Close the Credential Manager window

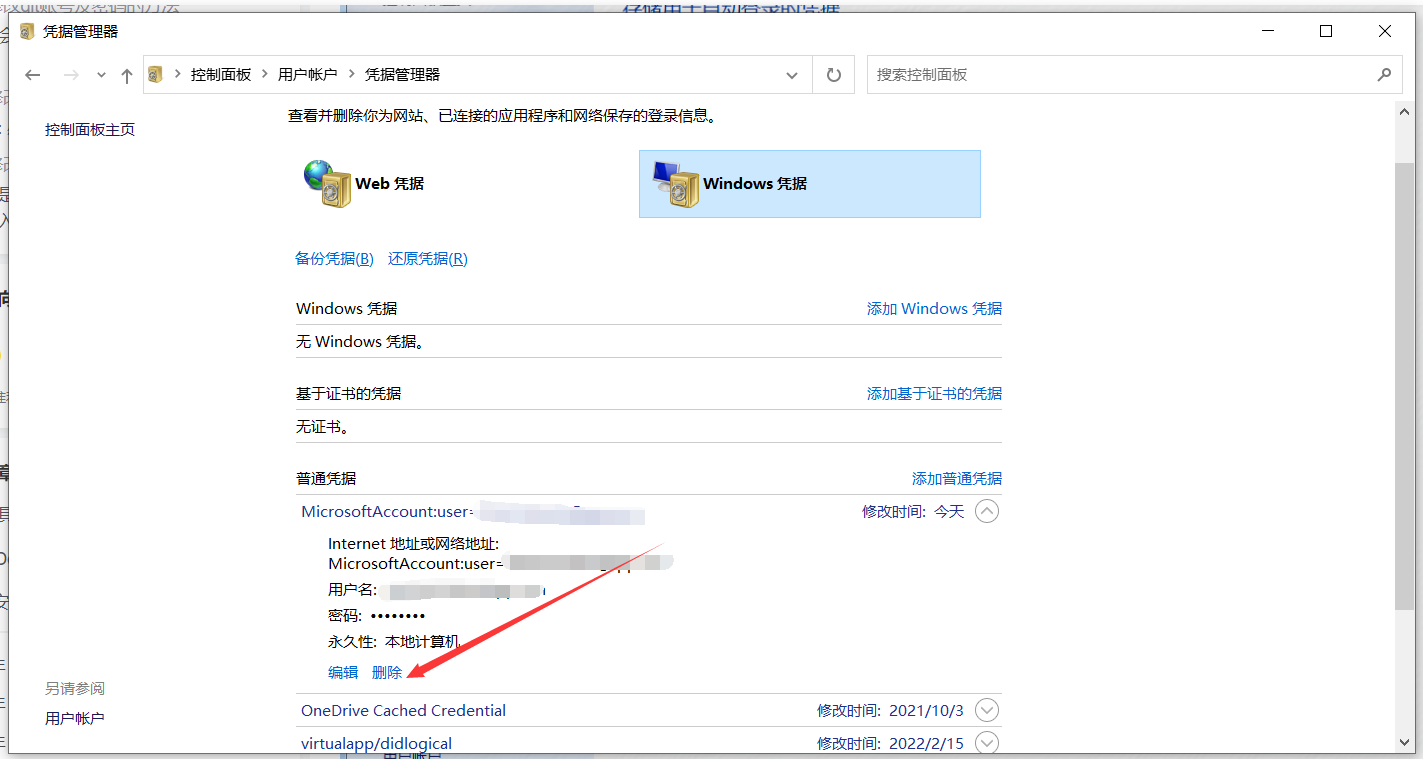[1385, 31]
